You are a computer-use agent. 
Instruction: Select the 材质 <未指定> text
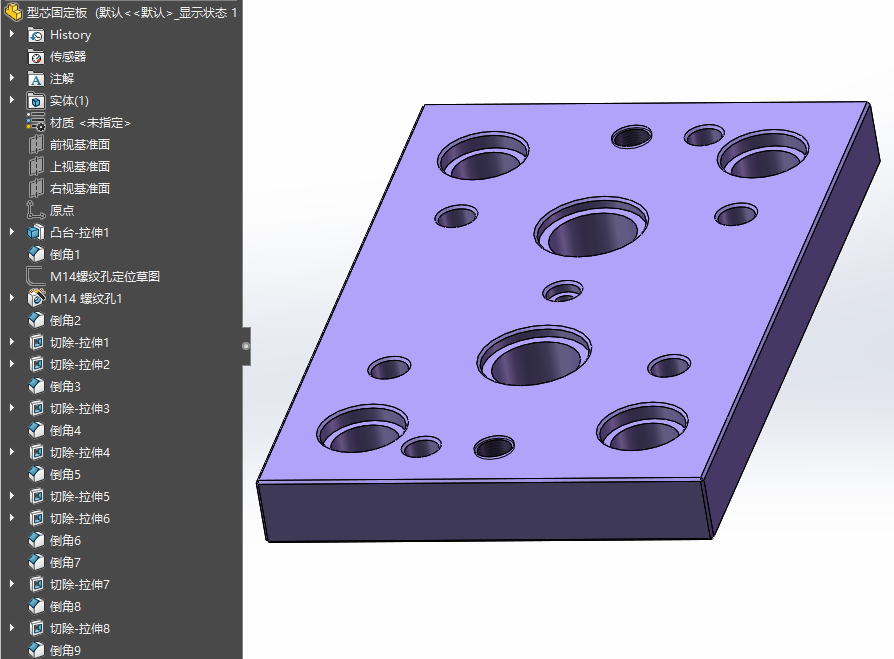tap(90, 123)
